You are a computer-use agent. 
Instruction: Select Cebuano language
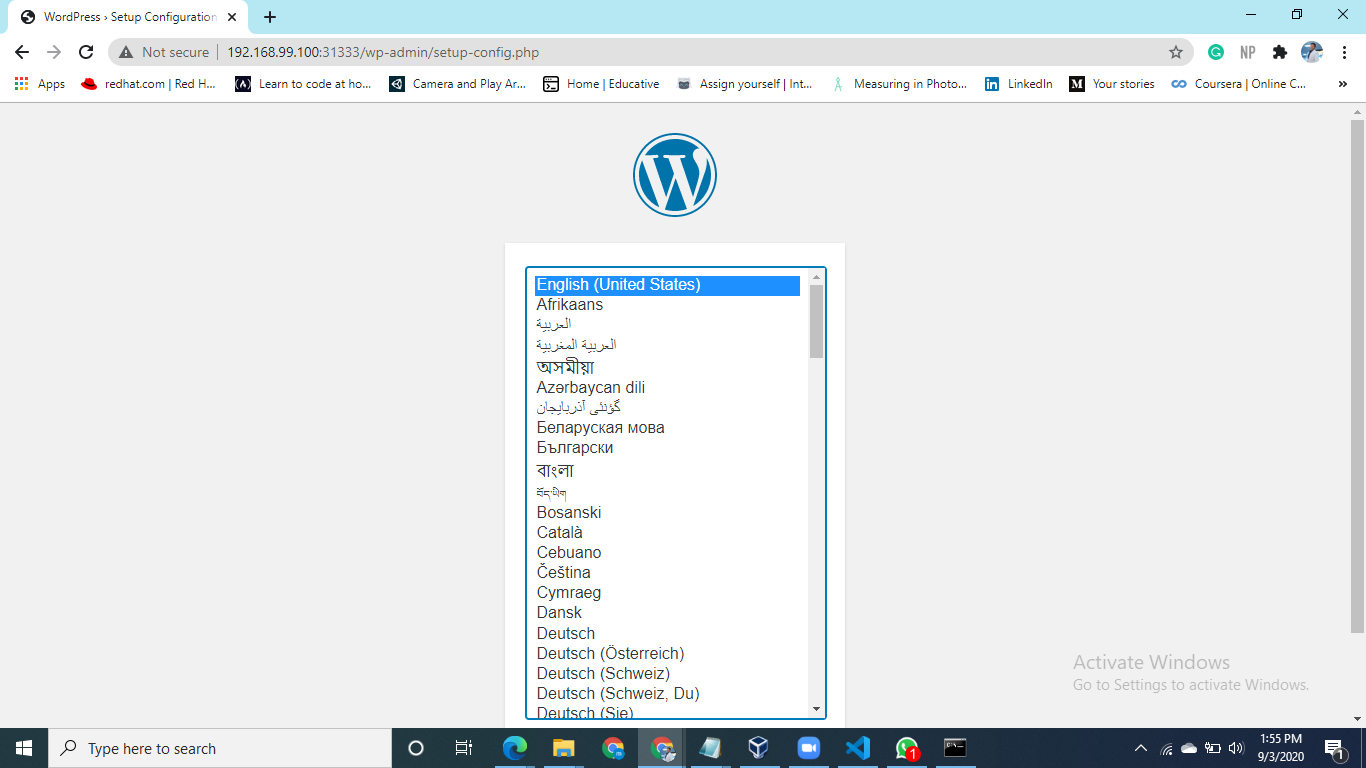[x=667, y=553]
